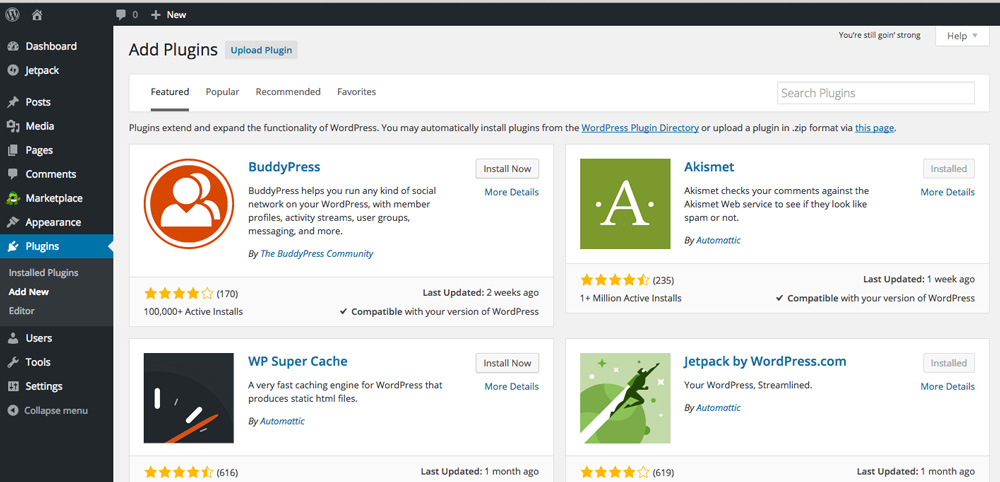Open More Details for Akismet

click(x=948, y=192)
